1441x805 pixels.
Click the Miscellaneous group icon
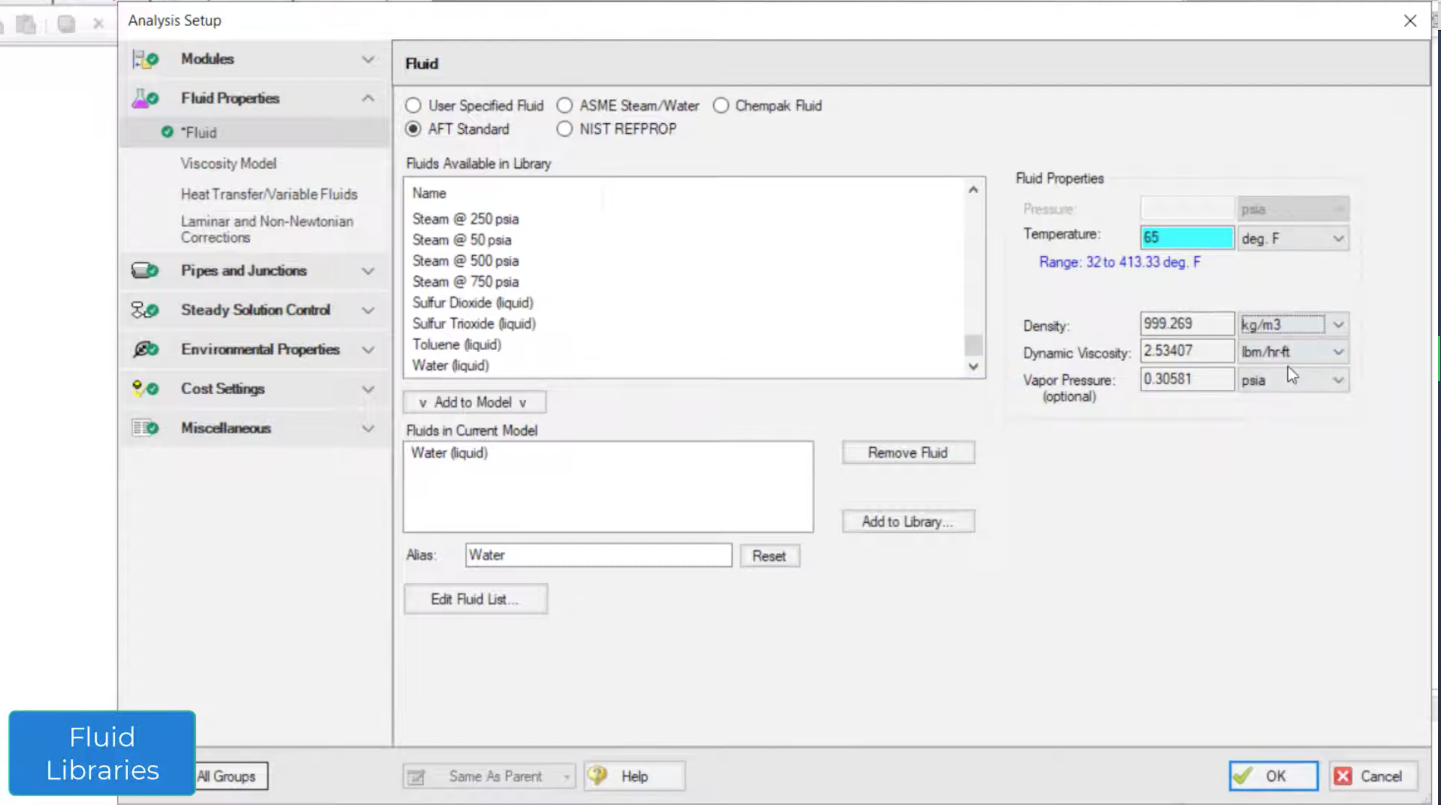pos(145,428)
